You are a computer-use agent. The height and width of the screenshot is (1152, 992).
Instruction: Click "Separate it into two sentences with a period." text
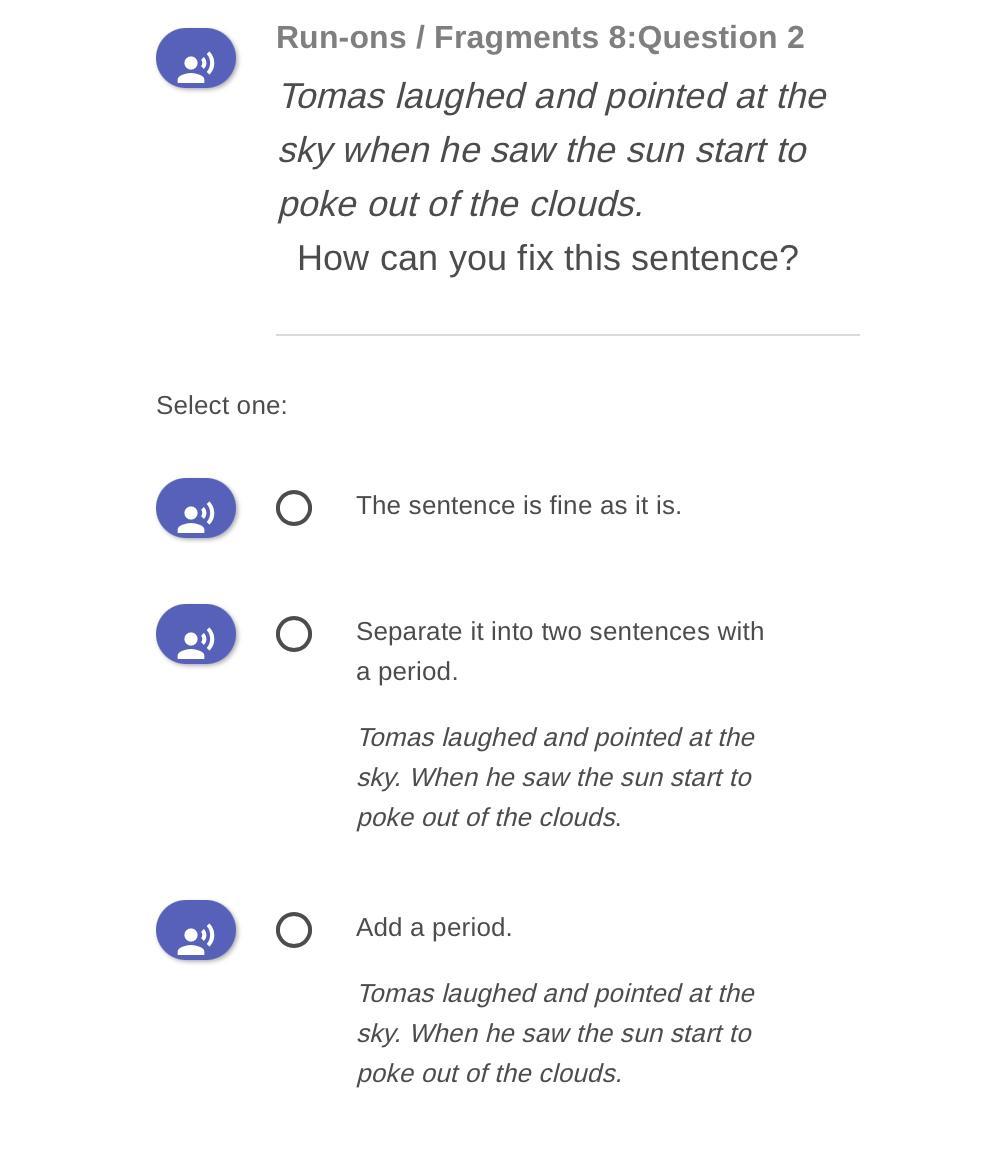(560, 651)
